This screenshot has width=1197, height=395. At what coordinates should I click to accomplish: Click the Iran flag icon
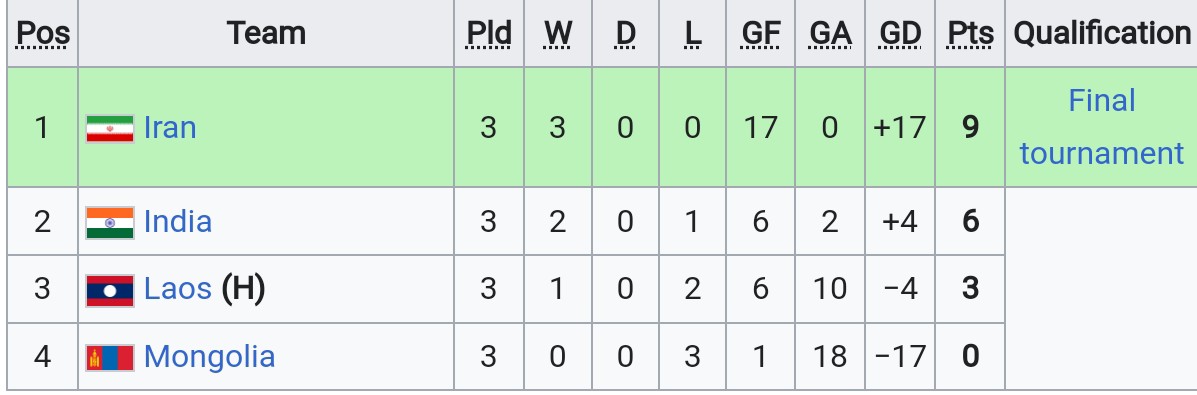click(110, 128)
